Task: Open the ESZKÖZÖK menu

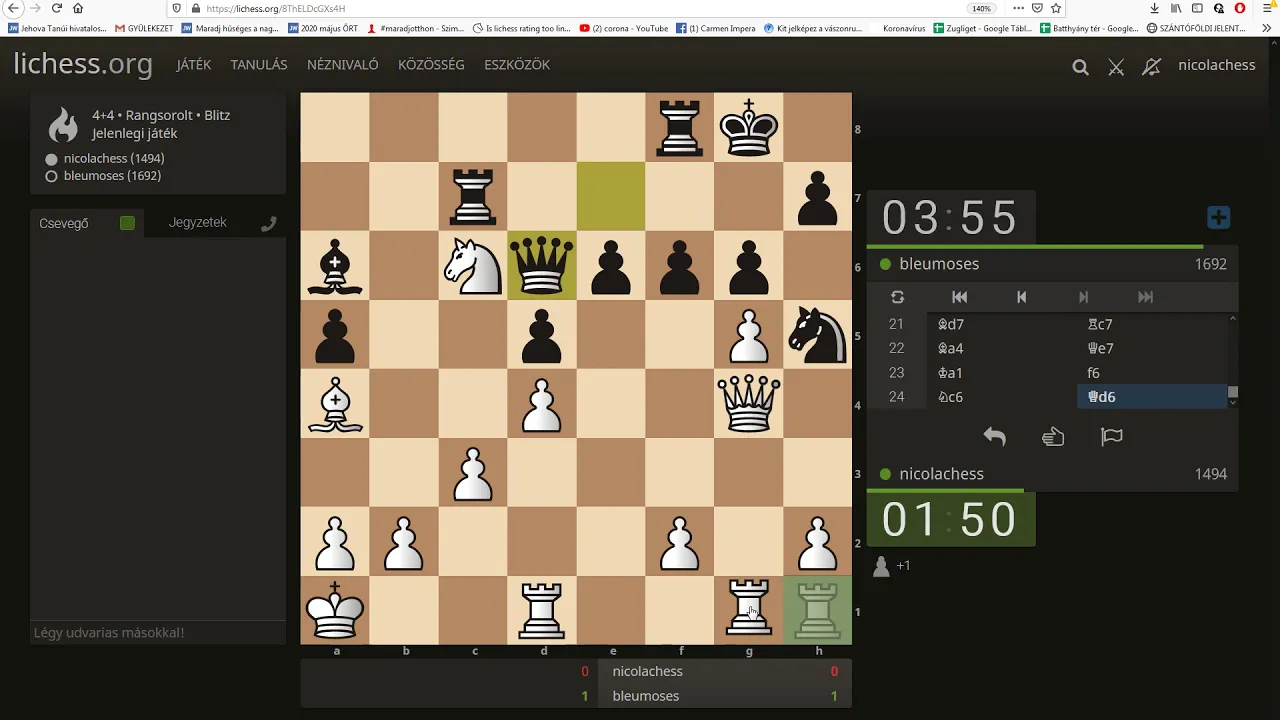Action: tap(517, 65)
